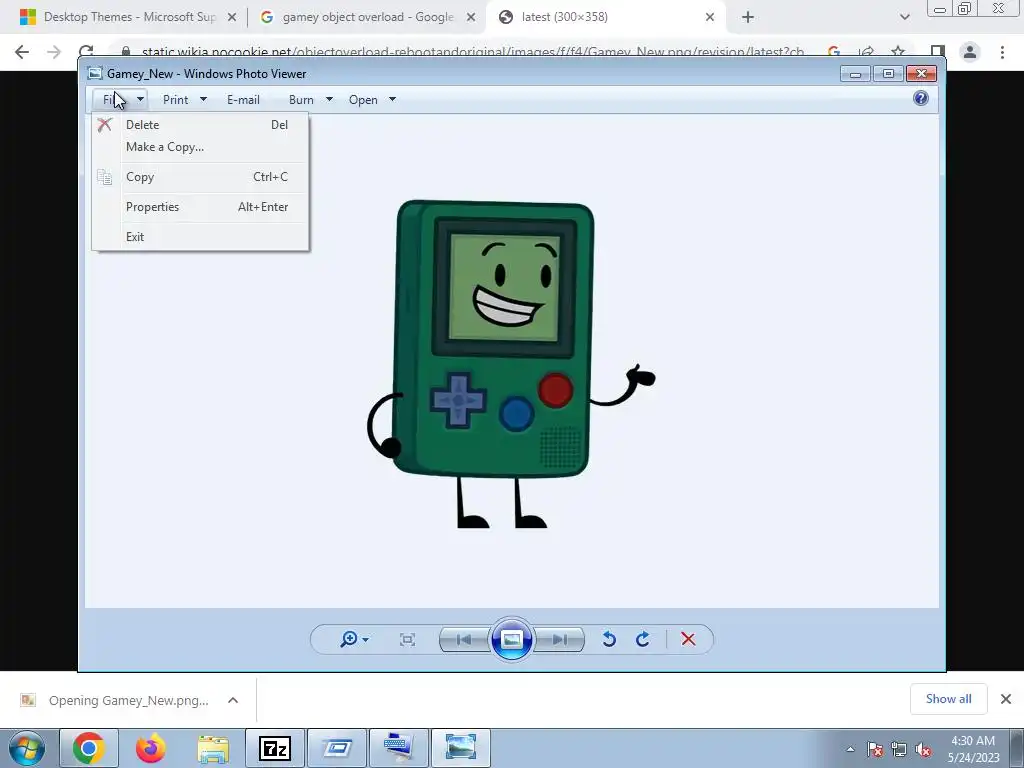
Task: Choose Make a Copy... menu entry
Action: pos(200,147)
